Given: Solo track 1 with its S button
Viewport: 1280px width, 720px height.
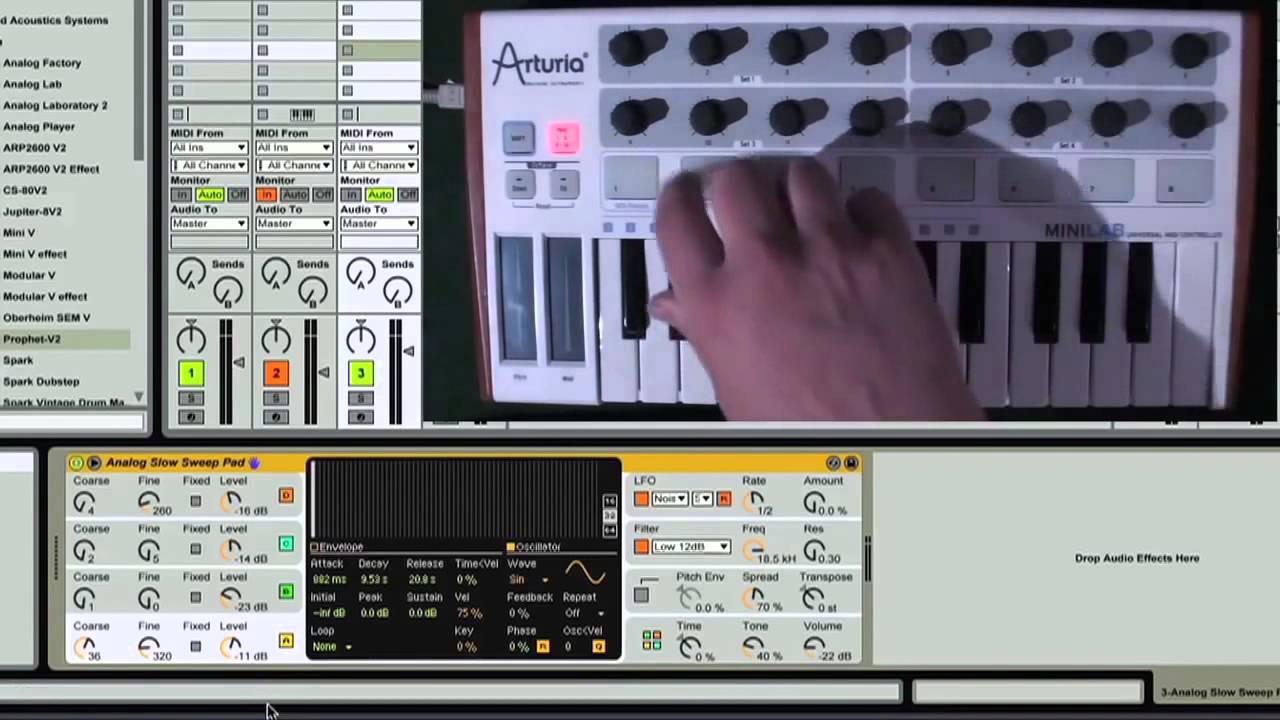Looking at the screenshot, I should coord(191,399).
